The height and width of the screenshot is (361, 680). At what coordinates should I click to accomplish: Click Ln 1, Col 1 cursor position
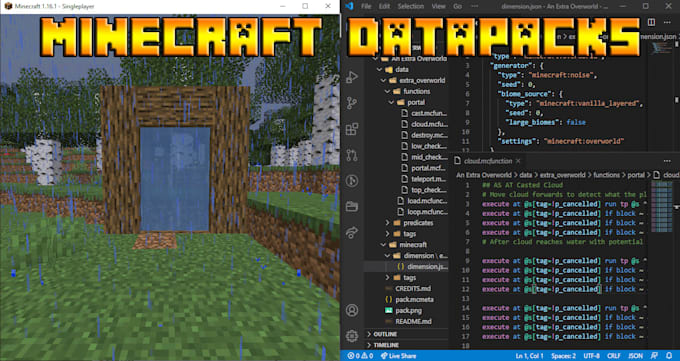529,356
